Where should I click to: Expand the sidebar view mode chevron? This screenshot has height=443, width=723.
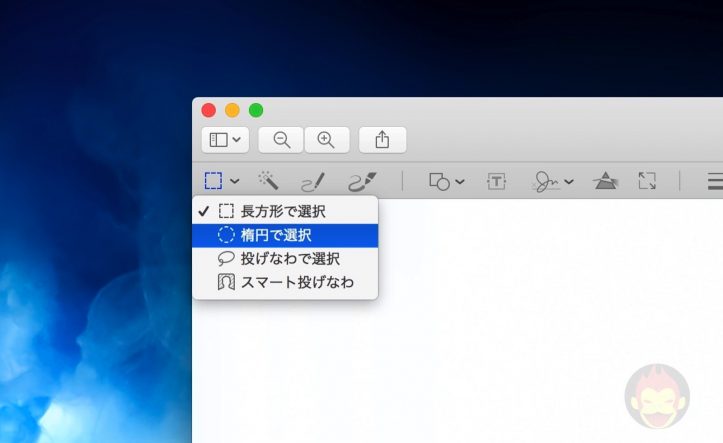click(x=237, y=139)
